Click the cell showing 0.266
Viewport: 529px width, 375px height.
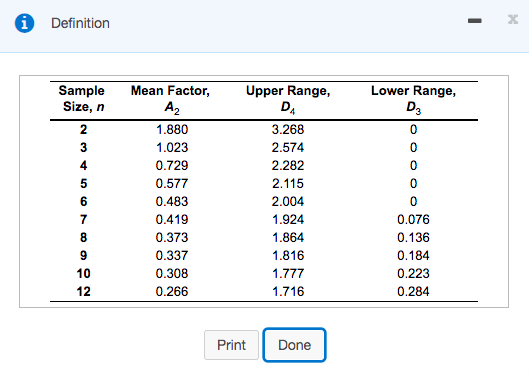(172, 291)
